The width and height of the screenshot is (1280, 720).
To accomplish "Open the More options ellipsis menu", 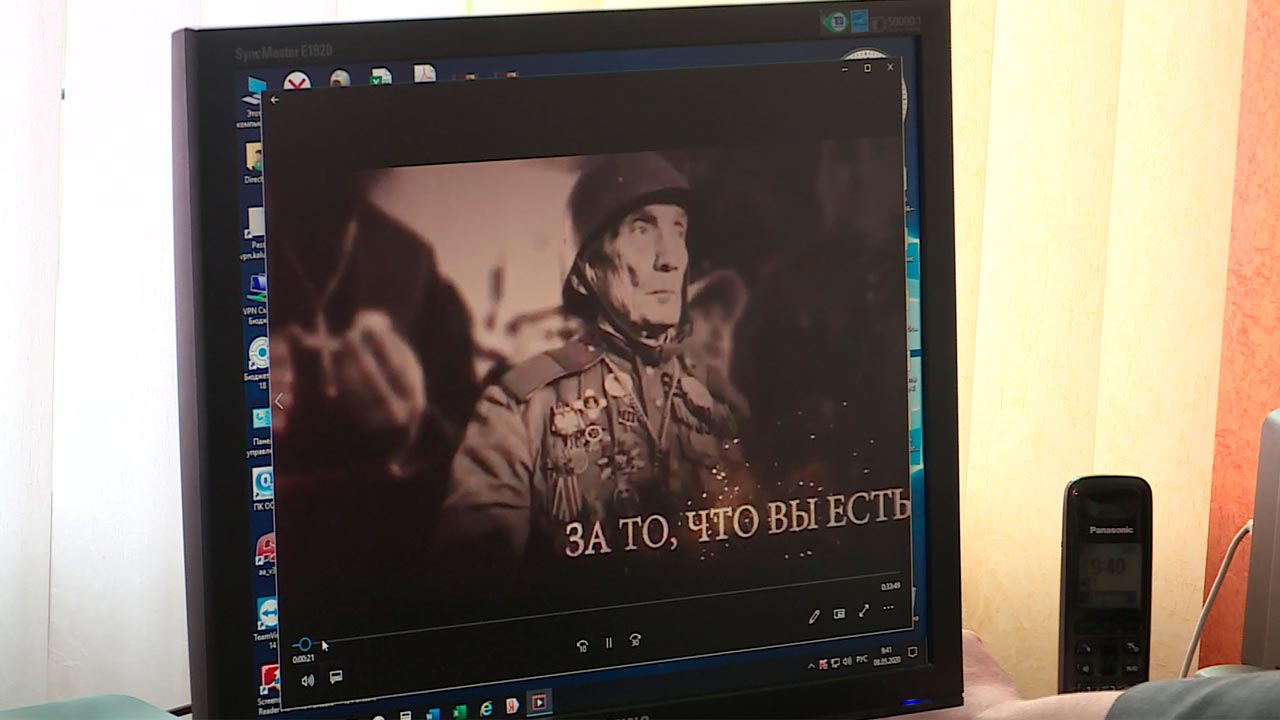I will pos(888,607).
